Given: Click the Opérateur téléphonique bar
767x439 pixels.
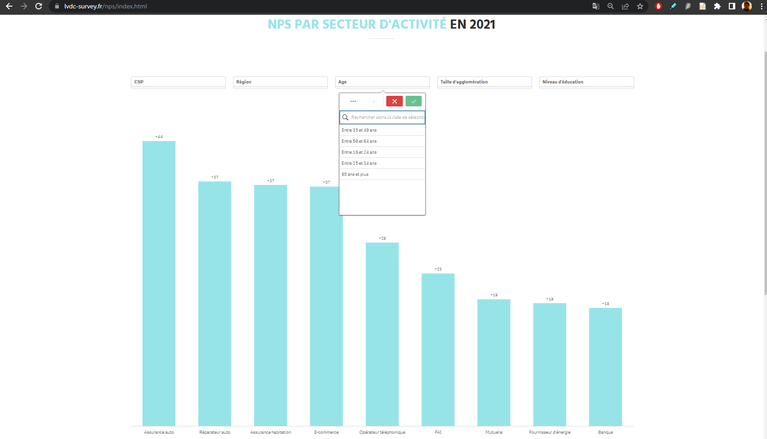Looking at the screenshot, I should (x=382, y=334).
